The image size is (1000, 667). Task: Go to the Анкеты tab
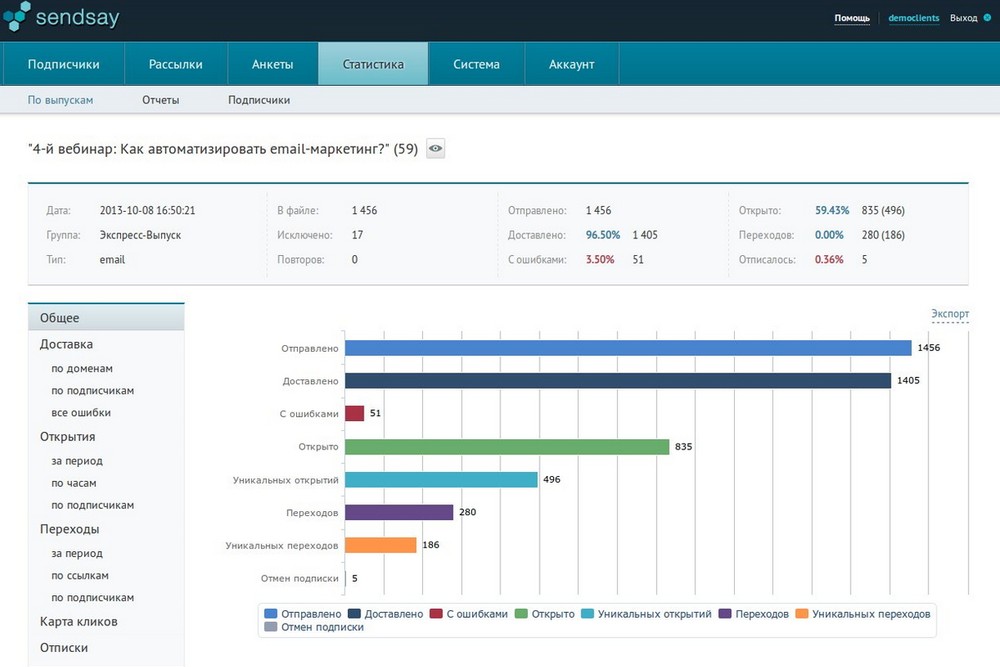272,64
